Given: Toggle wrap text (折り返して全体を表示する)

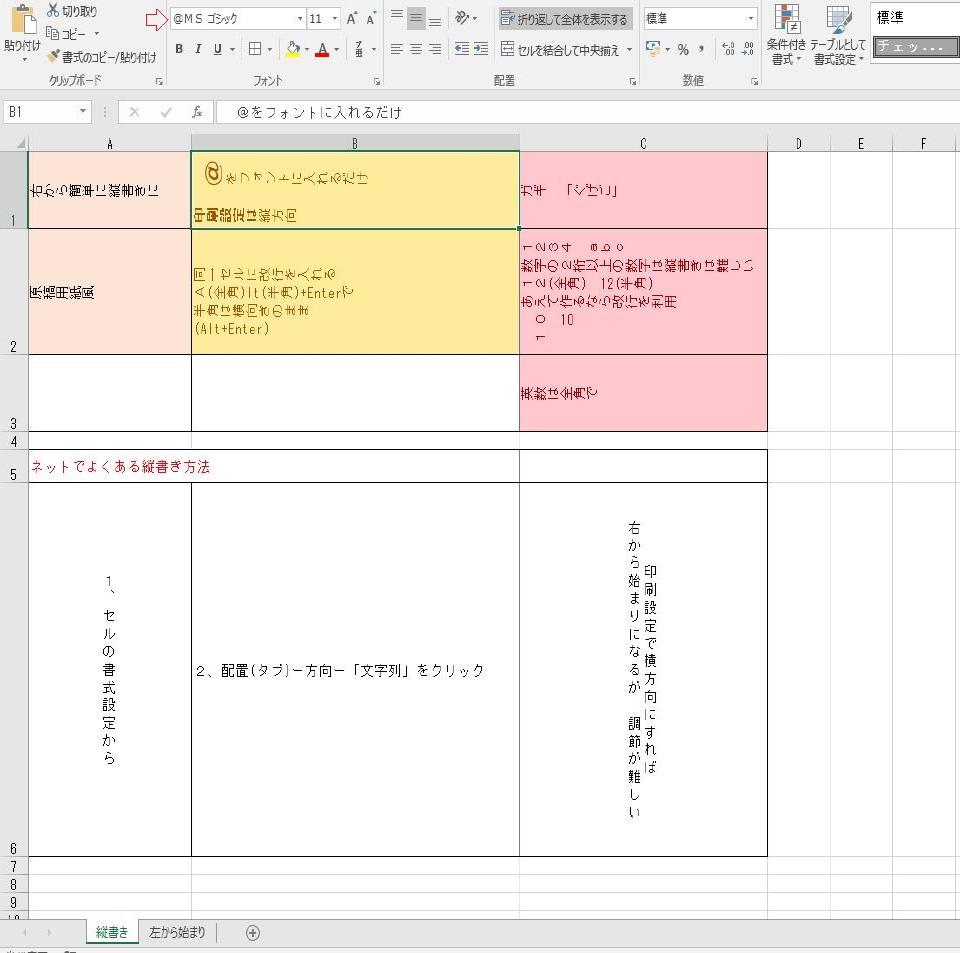Looking at the screenshot, I should coord(564,19).
